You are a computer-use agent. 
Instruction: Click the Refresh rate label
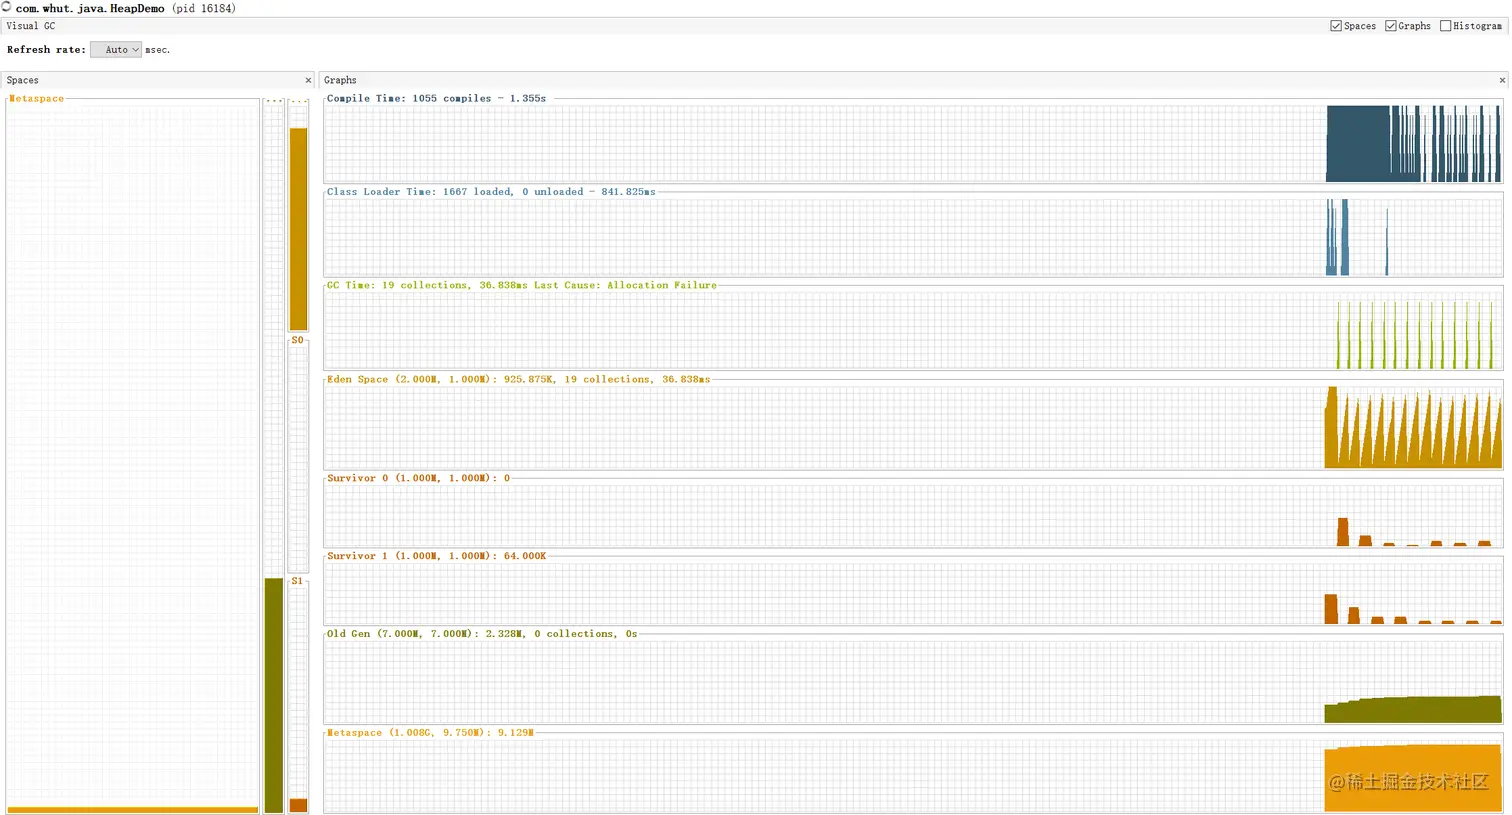pyautogui.click(x=46, y=50)
